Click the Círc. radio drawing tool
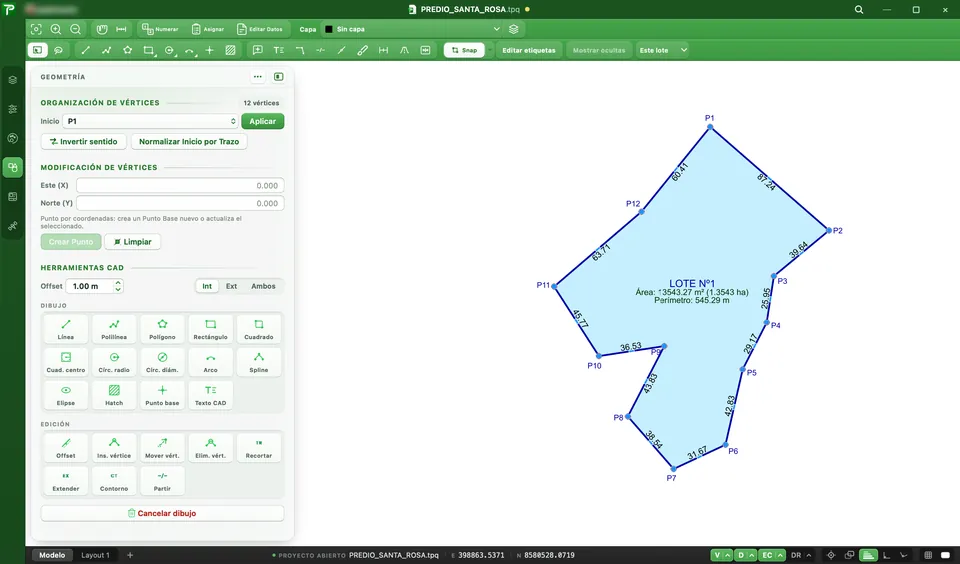 114,362
